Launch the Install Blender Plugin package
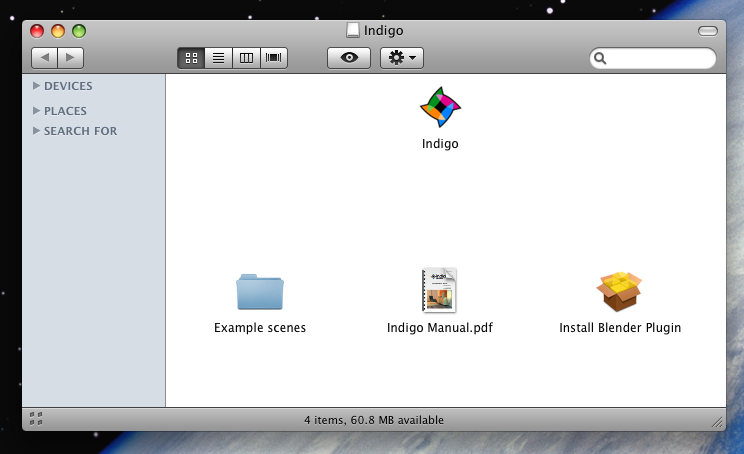Screen dimensions: 744x454 [619, 292]
